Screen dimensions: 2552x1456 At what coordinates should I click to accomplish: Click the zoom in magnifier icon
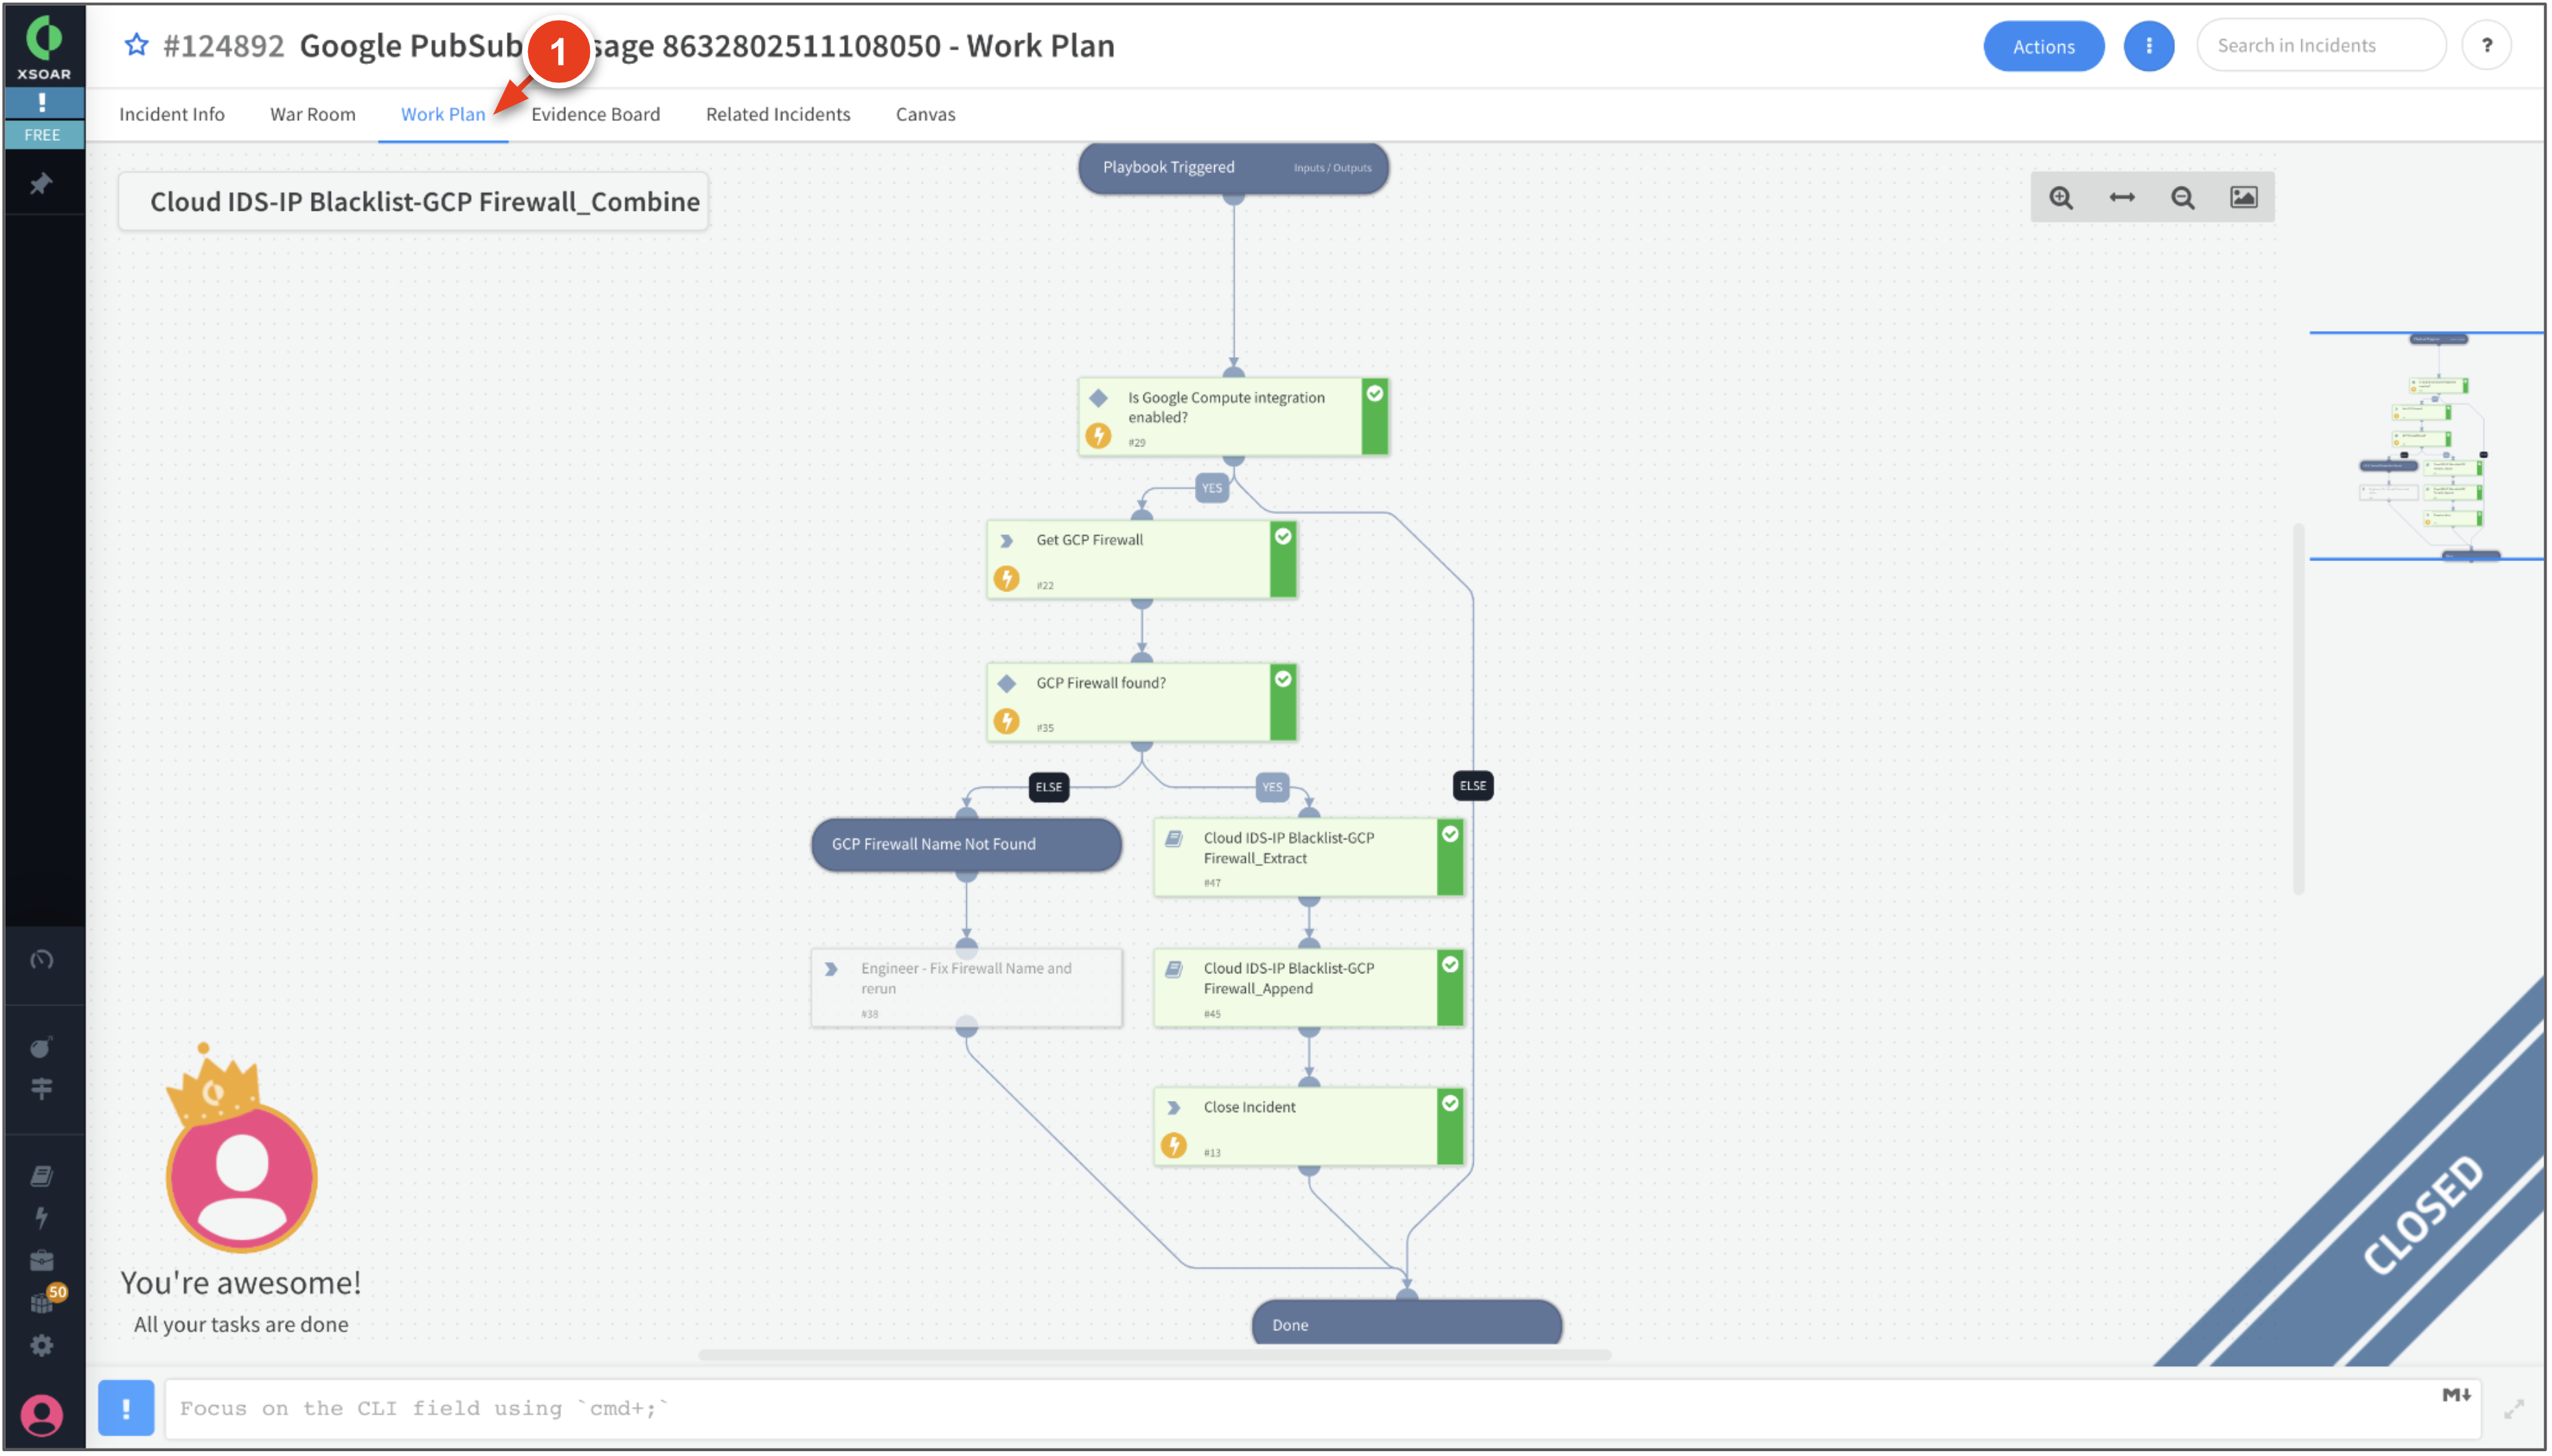click(2061, 198)
